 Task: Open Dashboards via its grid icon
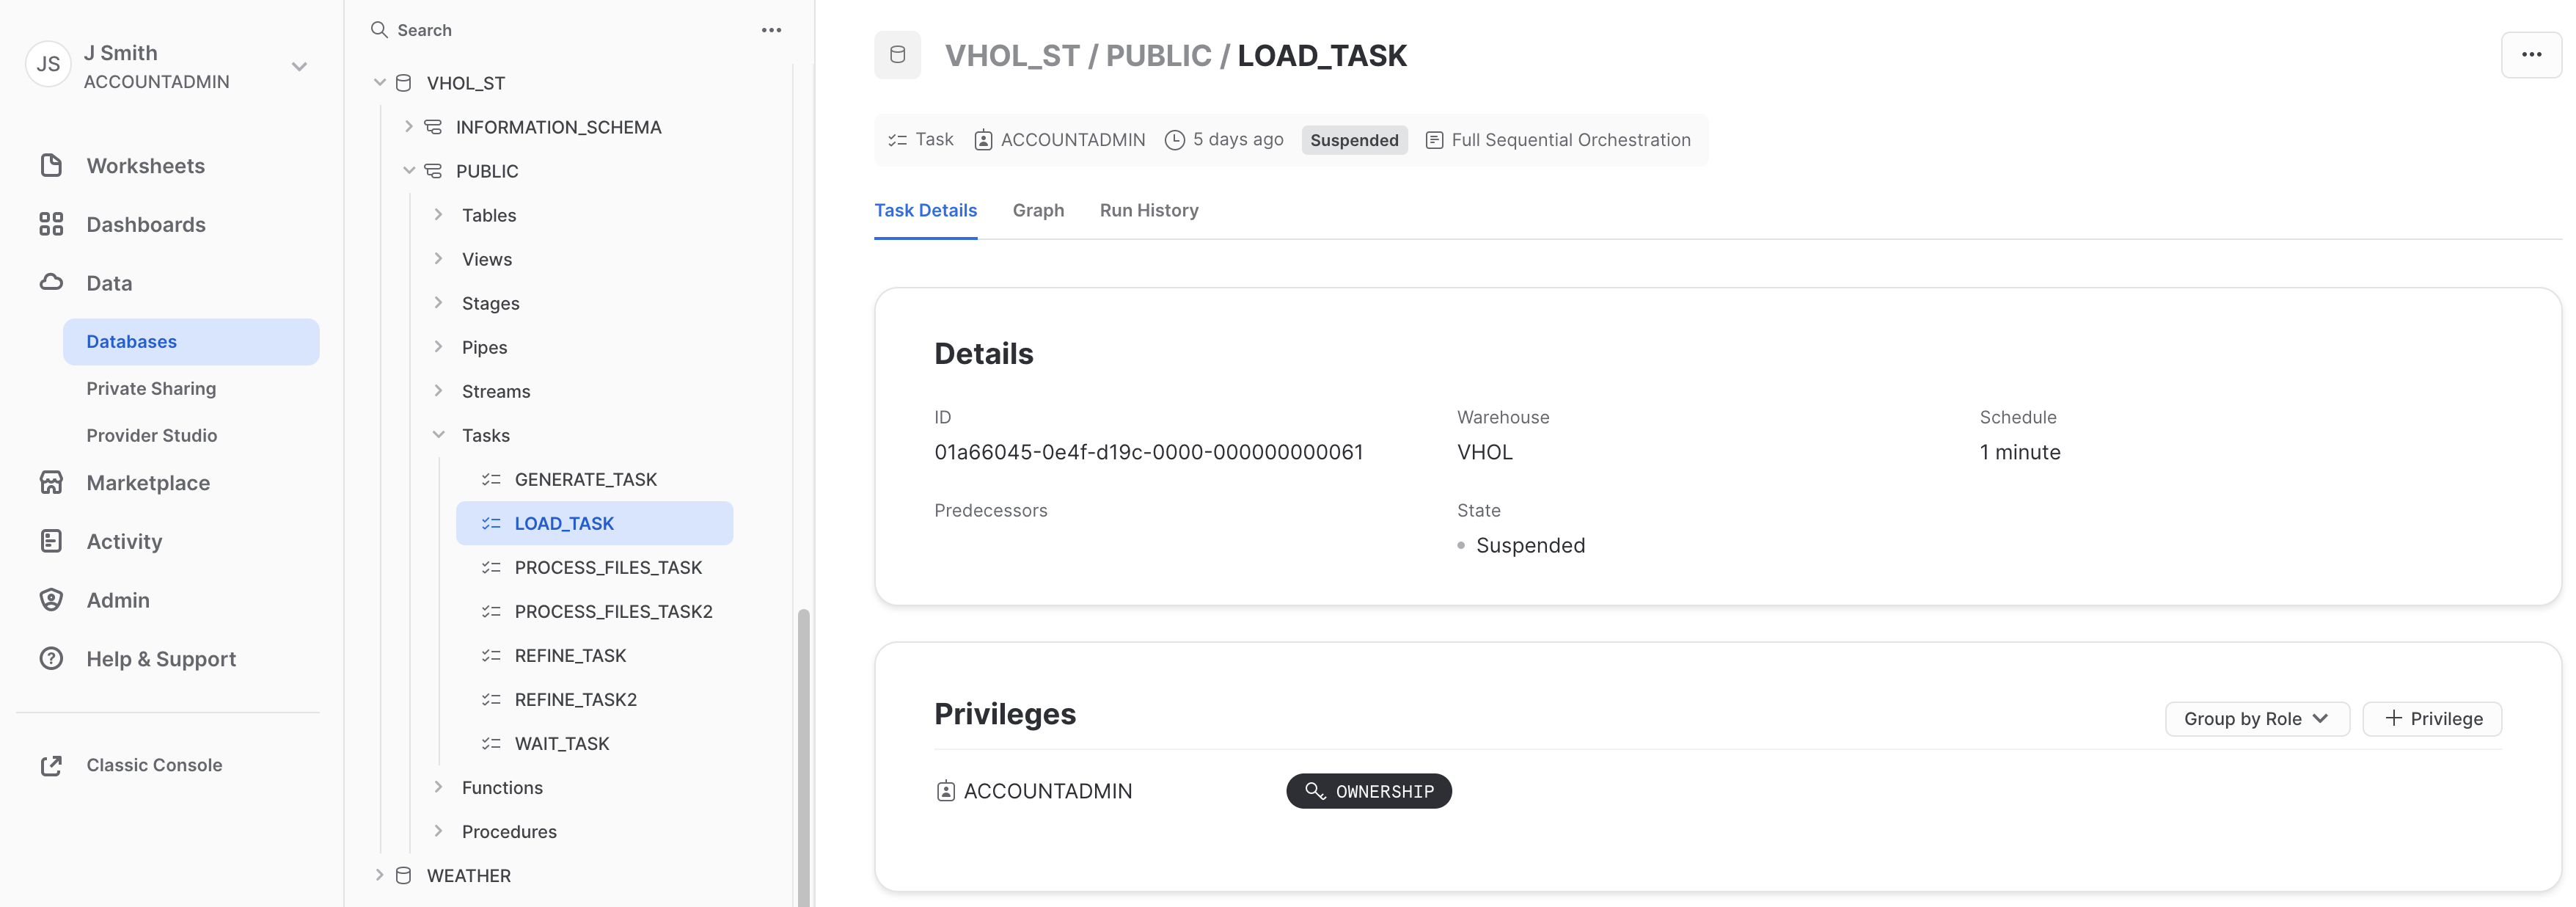pyautogui.click(x=51, y=224)
